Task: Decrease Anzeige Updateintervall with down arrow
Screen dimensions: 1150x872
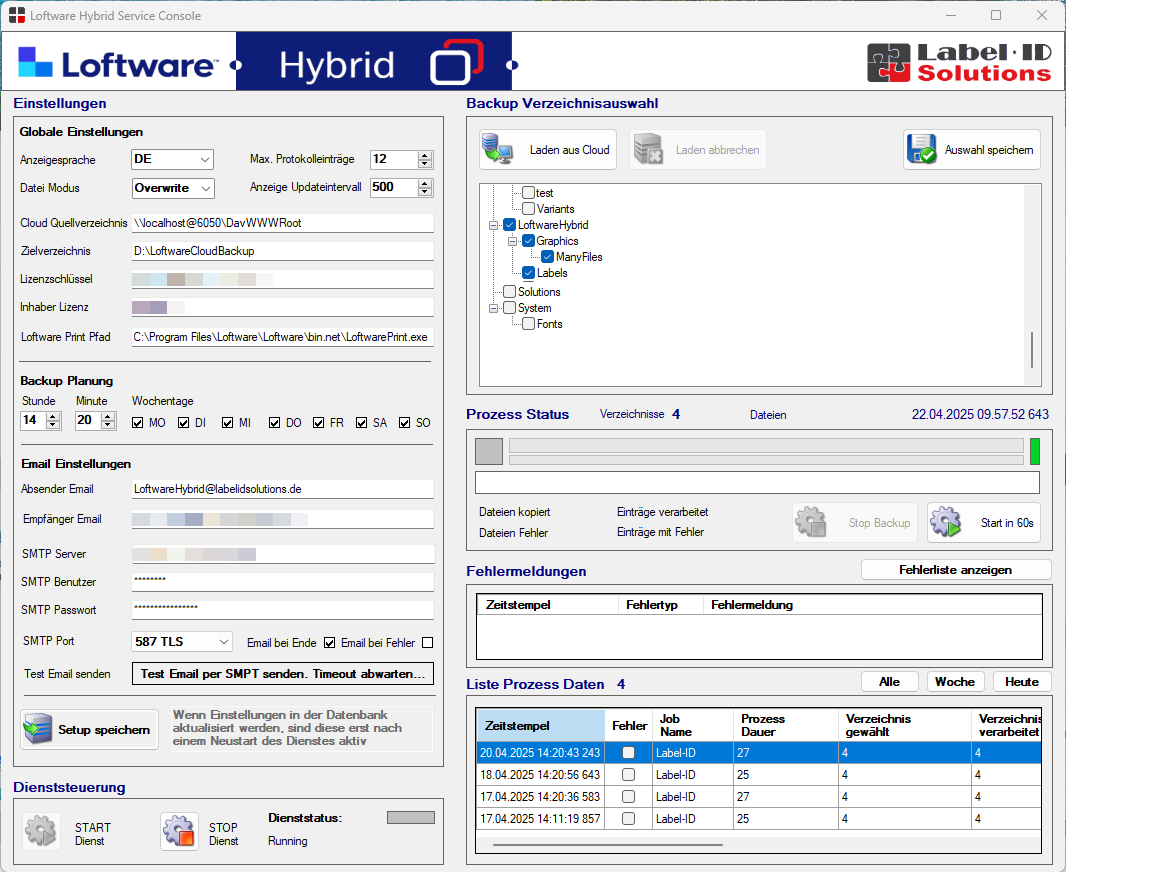Action: [x=425, y=191]
